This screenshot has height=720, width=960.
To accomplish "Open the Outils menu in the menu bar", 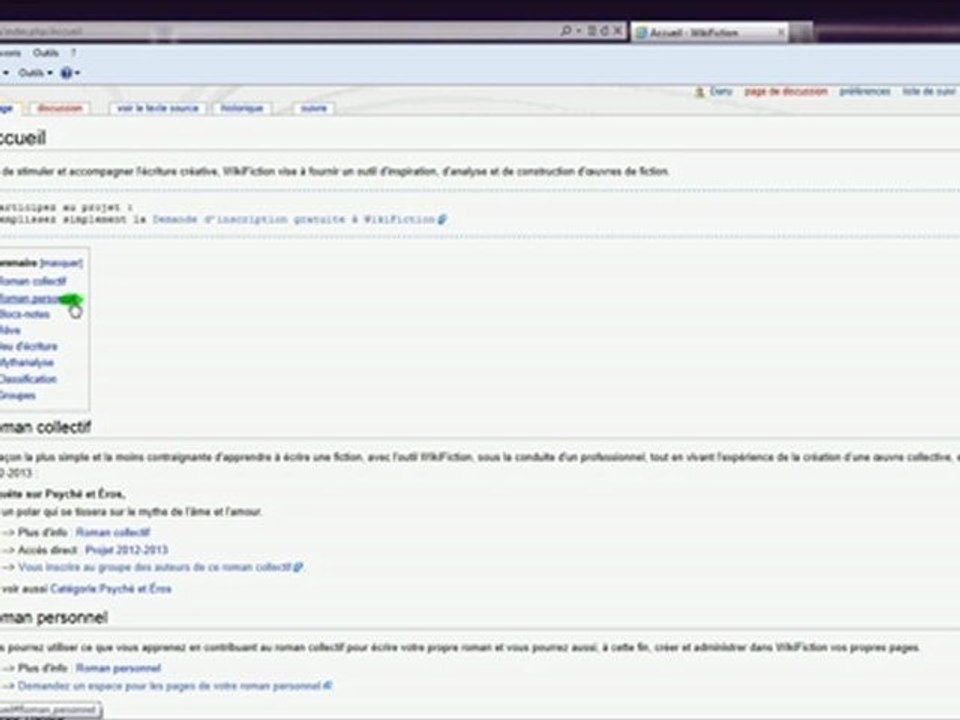I will [46, 53].
